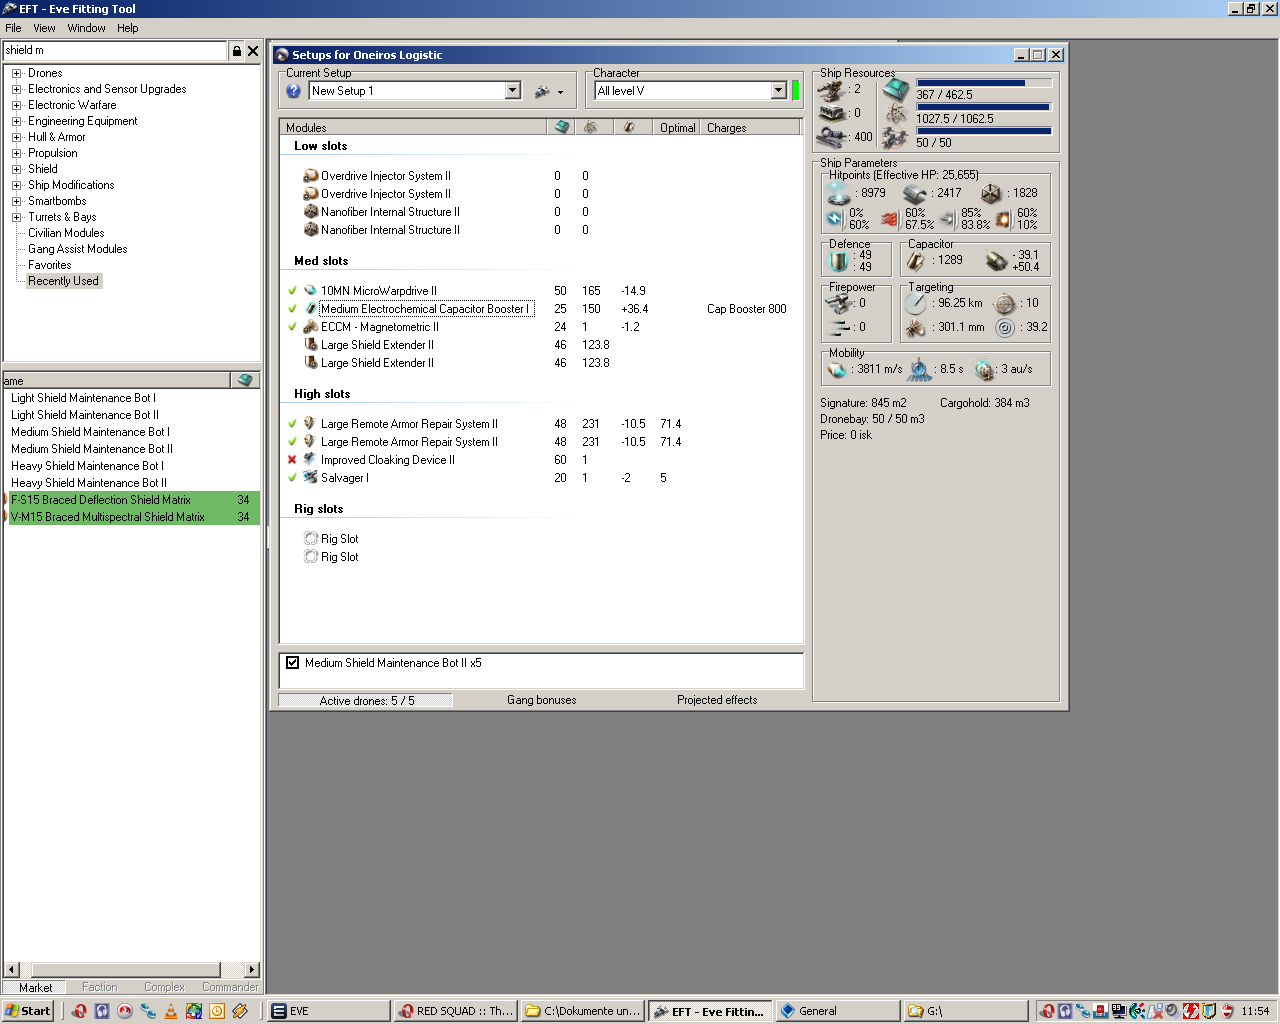Expand the Electronic Warfare category

pos(16,105)
